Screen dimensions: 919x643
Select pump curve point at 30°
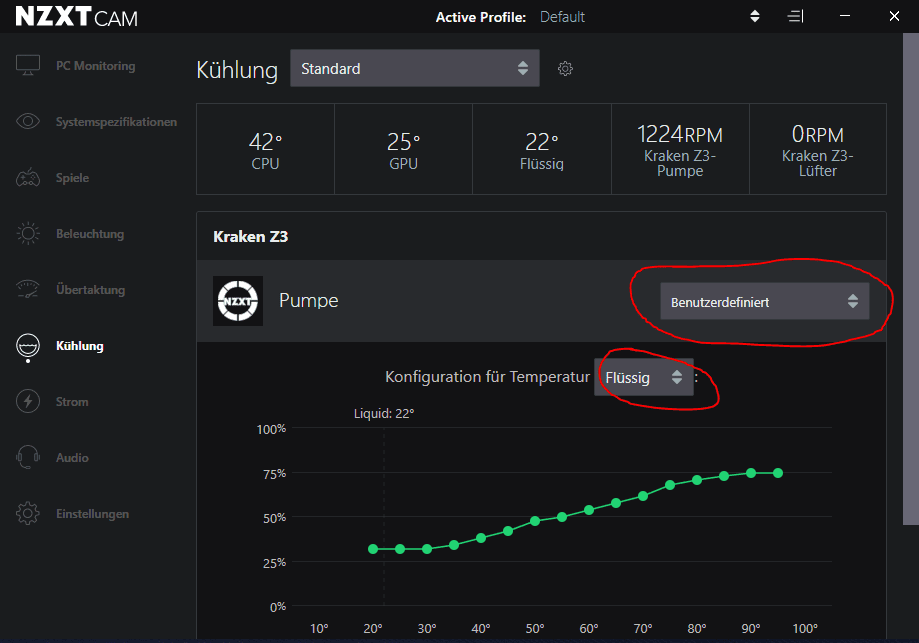pyautogui.click(x=427, y=549)
